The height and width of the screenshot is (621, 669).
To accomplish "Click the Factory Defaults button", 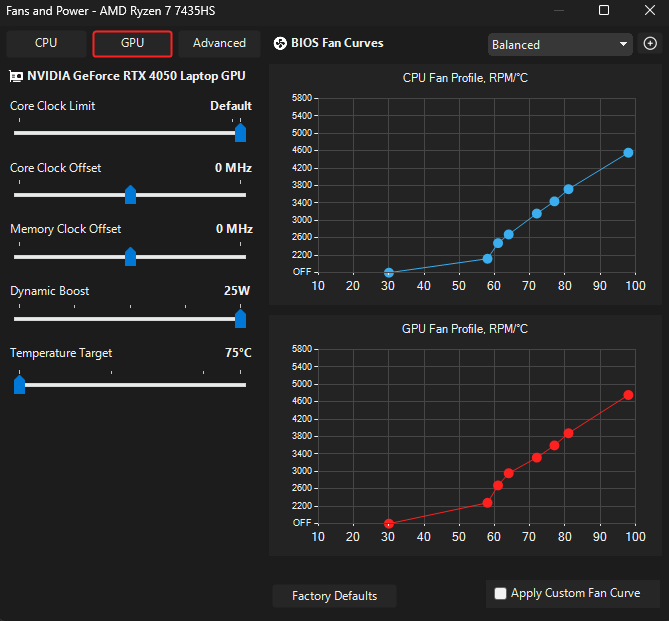I will tap(334, 596).
